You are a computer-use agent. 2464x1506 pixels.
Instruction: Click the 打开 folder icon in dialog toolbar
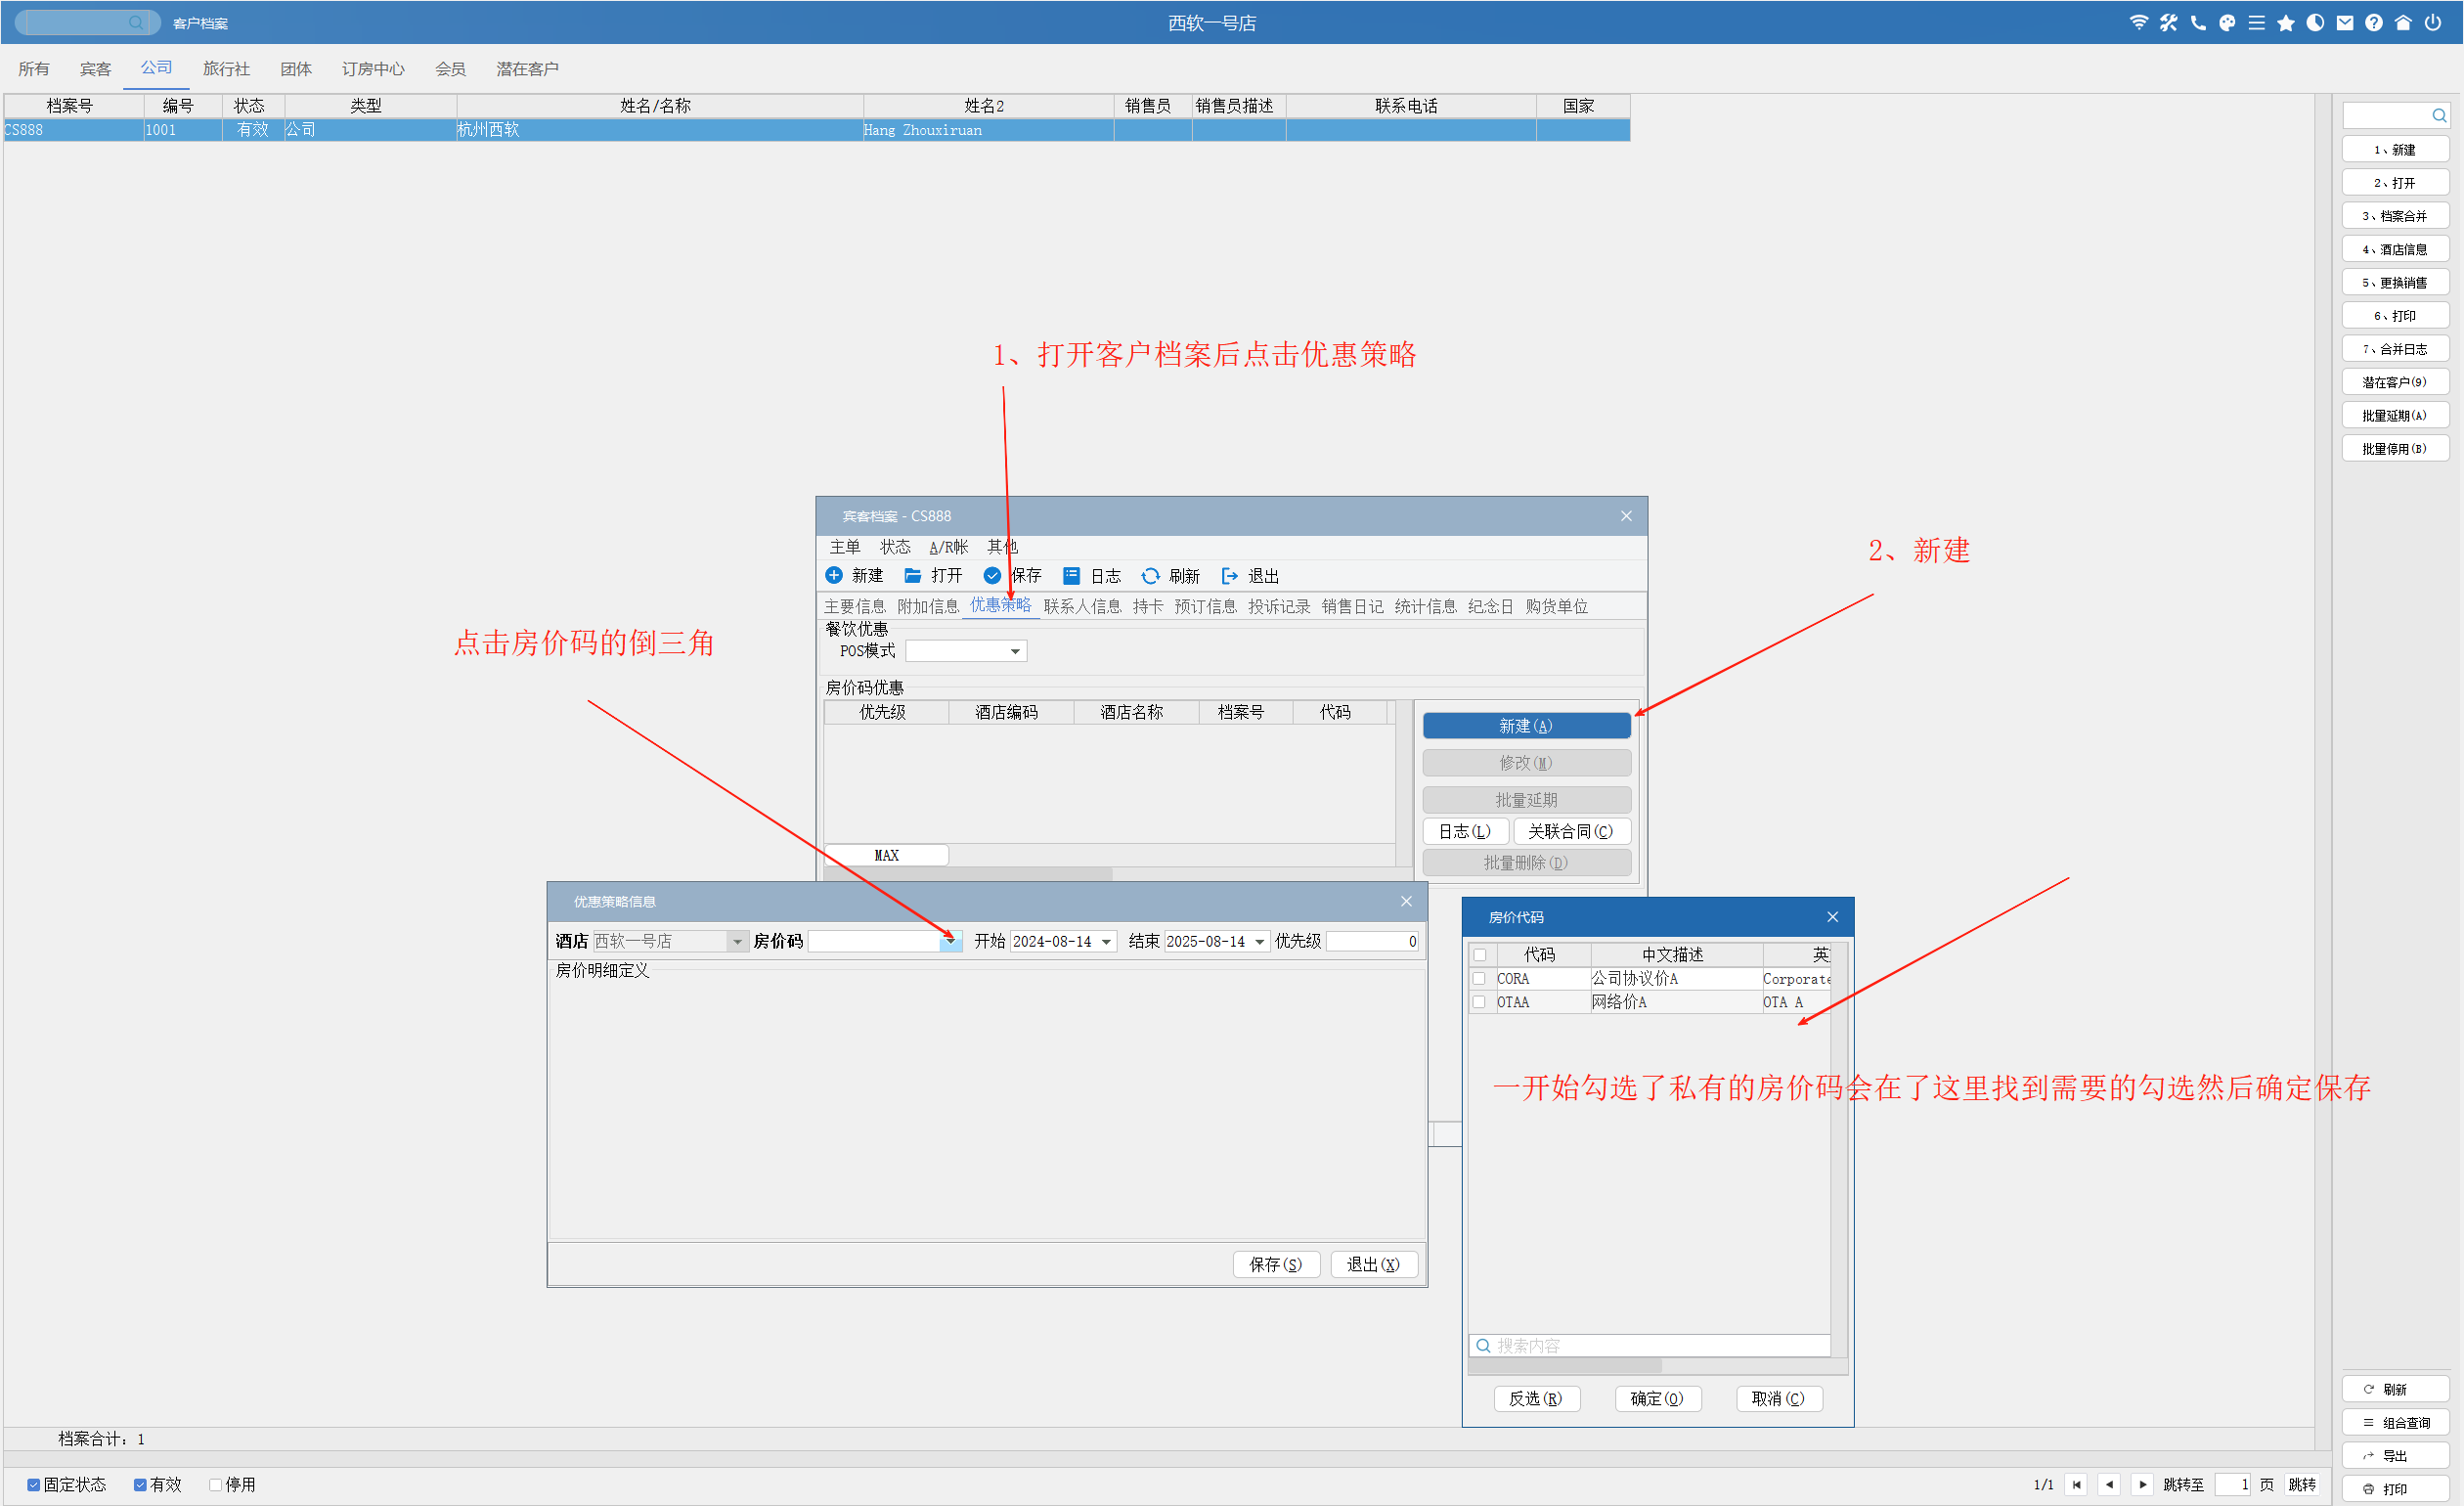[912, 575]
